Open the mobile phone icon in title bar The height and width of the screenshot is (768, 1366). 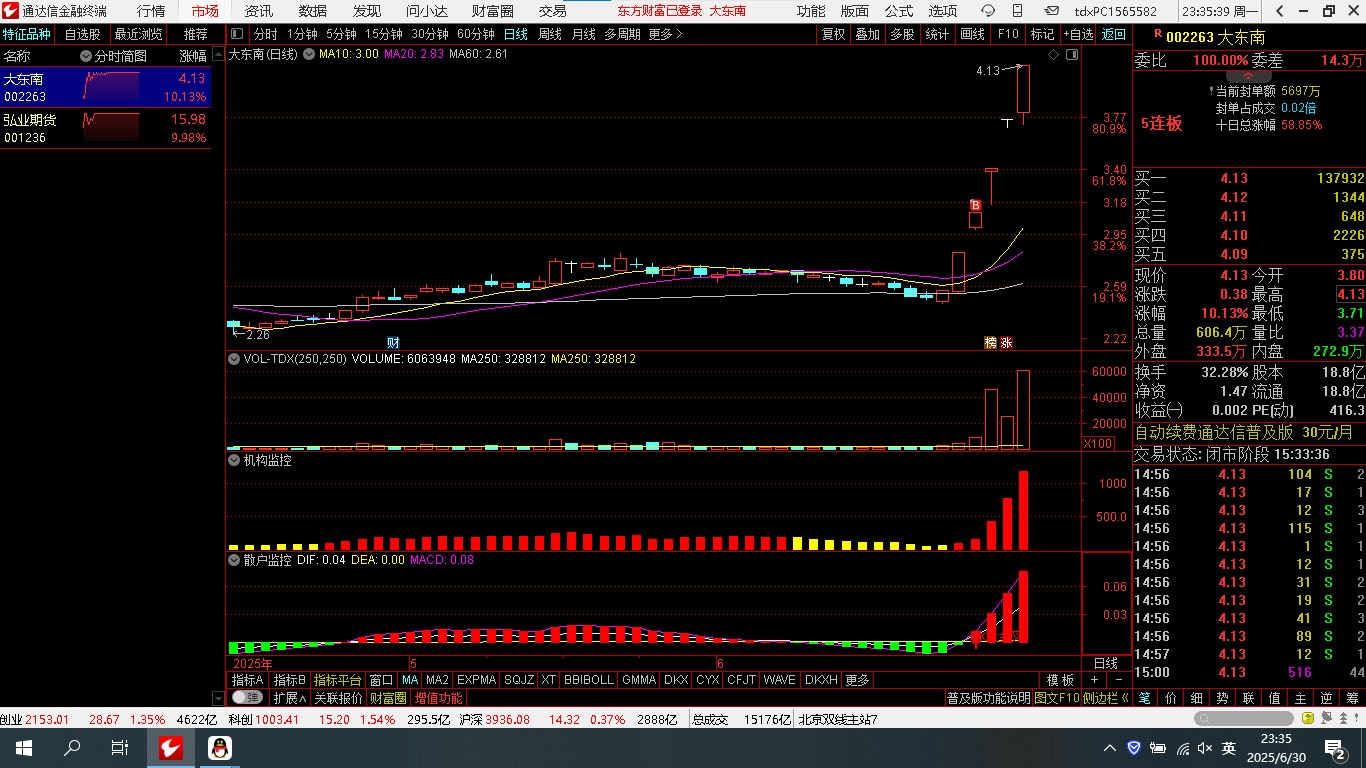[1019, 11]
